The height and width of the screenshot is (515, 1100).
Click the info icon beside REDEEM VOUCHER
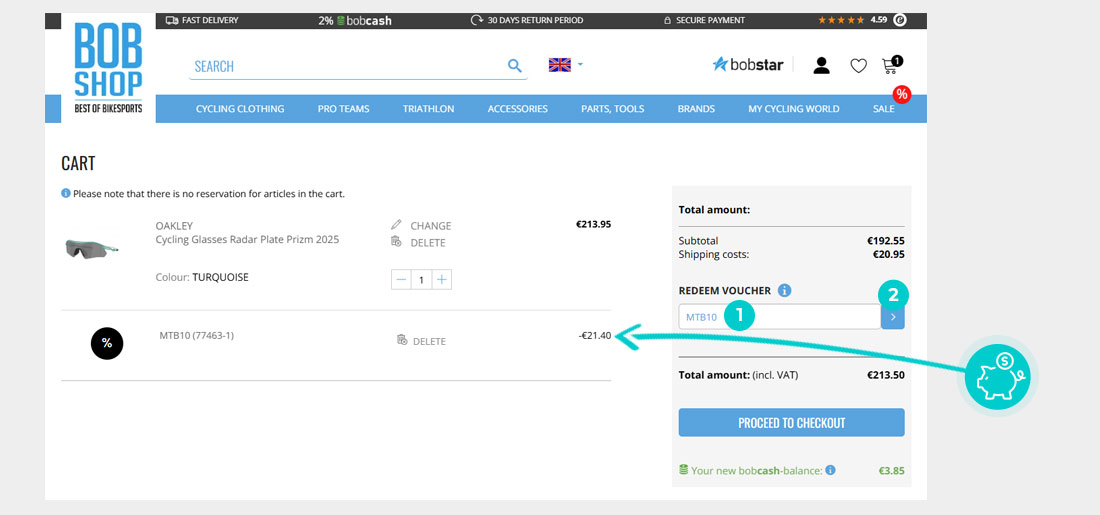pyautogui.click(x=784, y=290)
